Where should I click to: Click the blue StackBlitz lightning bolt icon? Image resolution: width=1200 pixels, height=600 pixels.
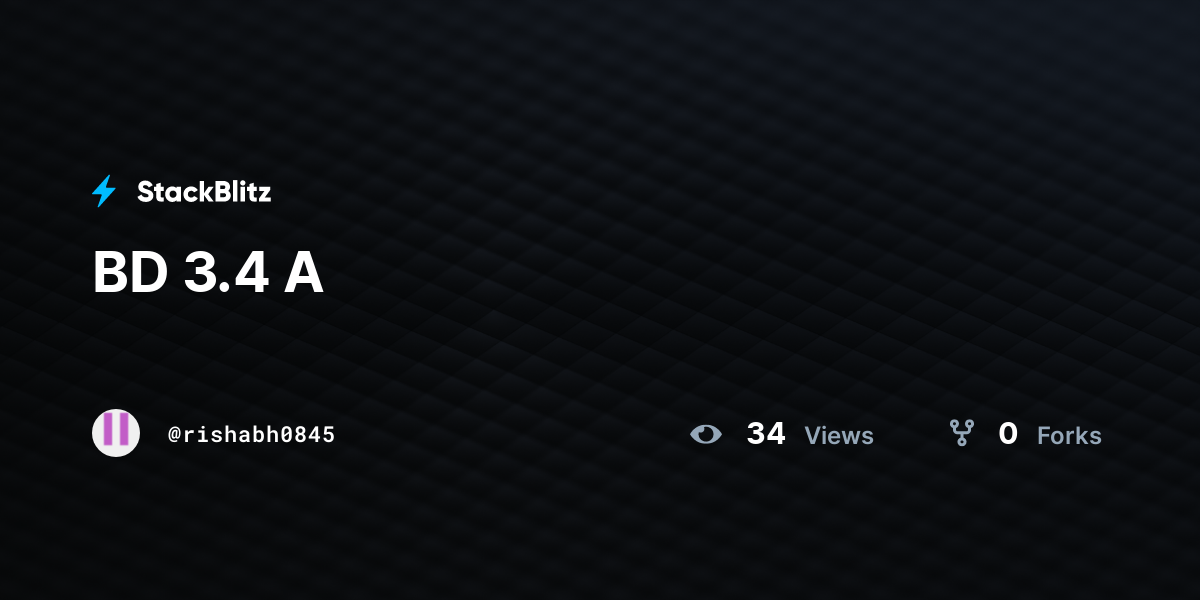[104, 191]
